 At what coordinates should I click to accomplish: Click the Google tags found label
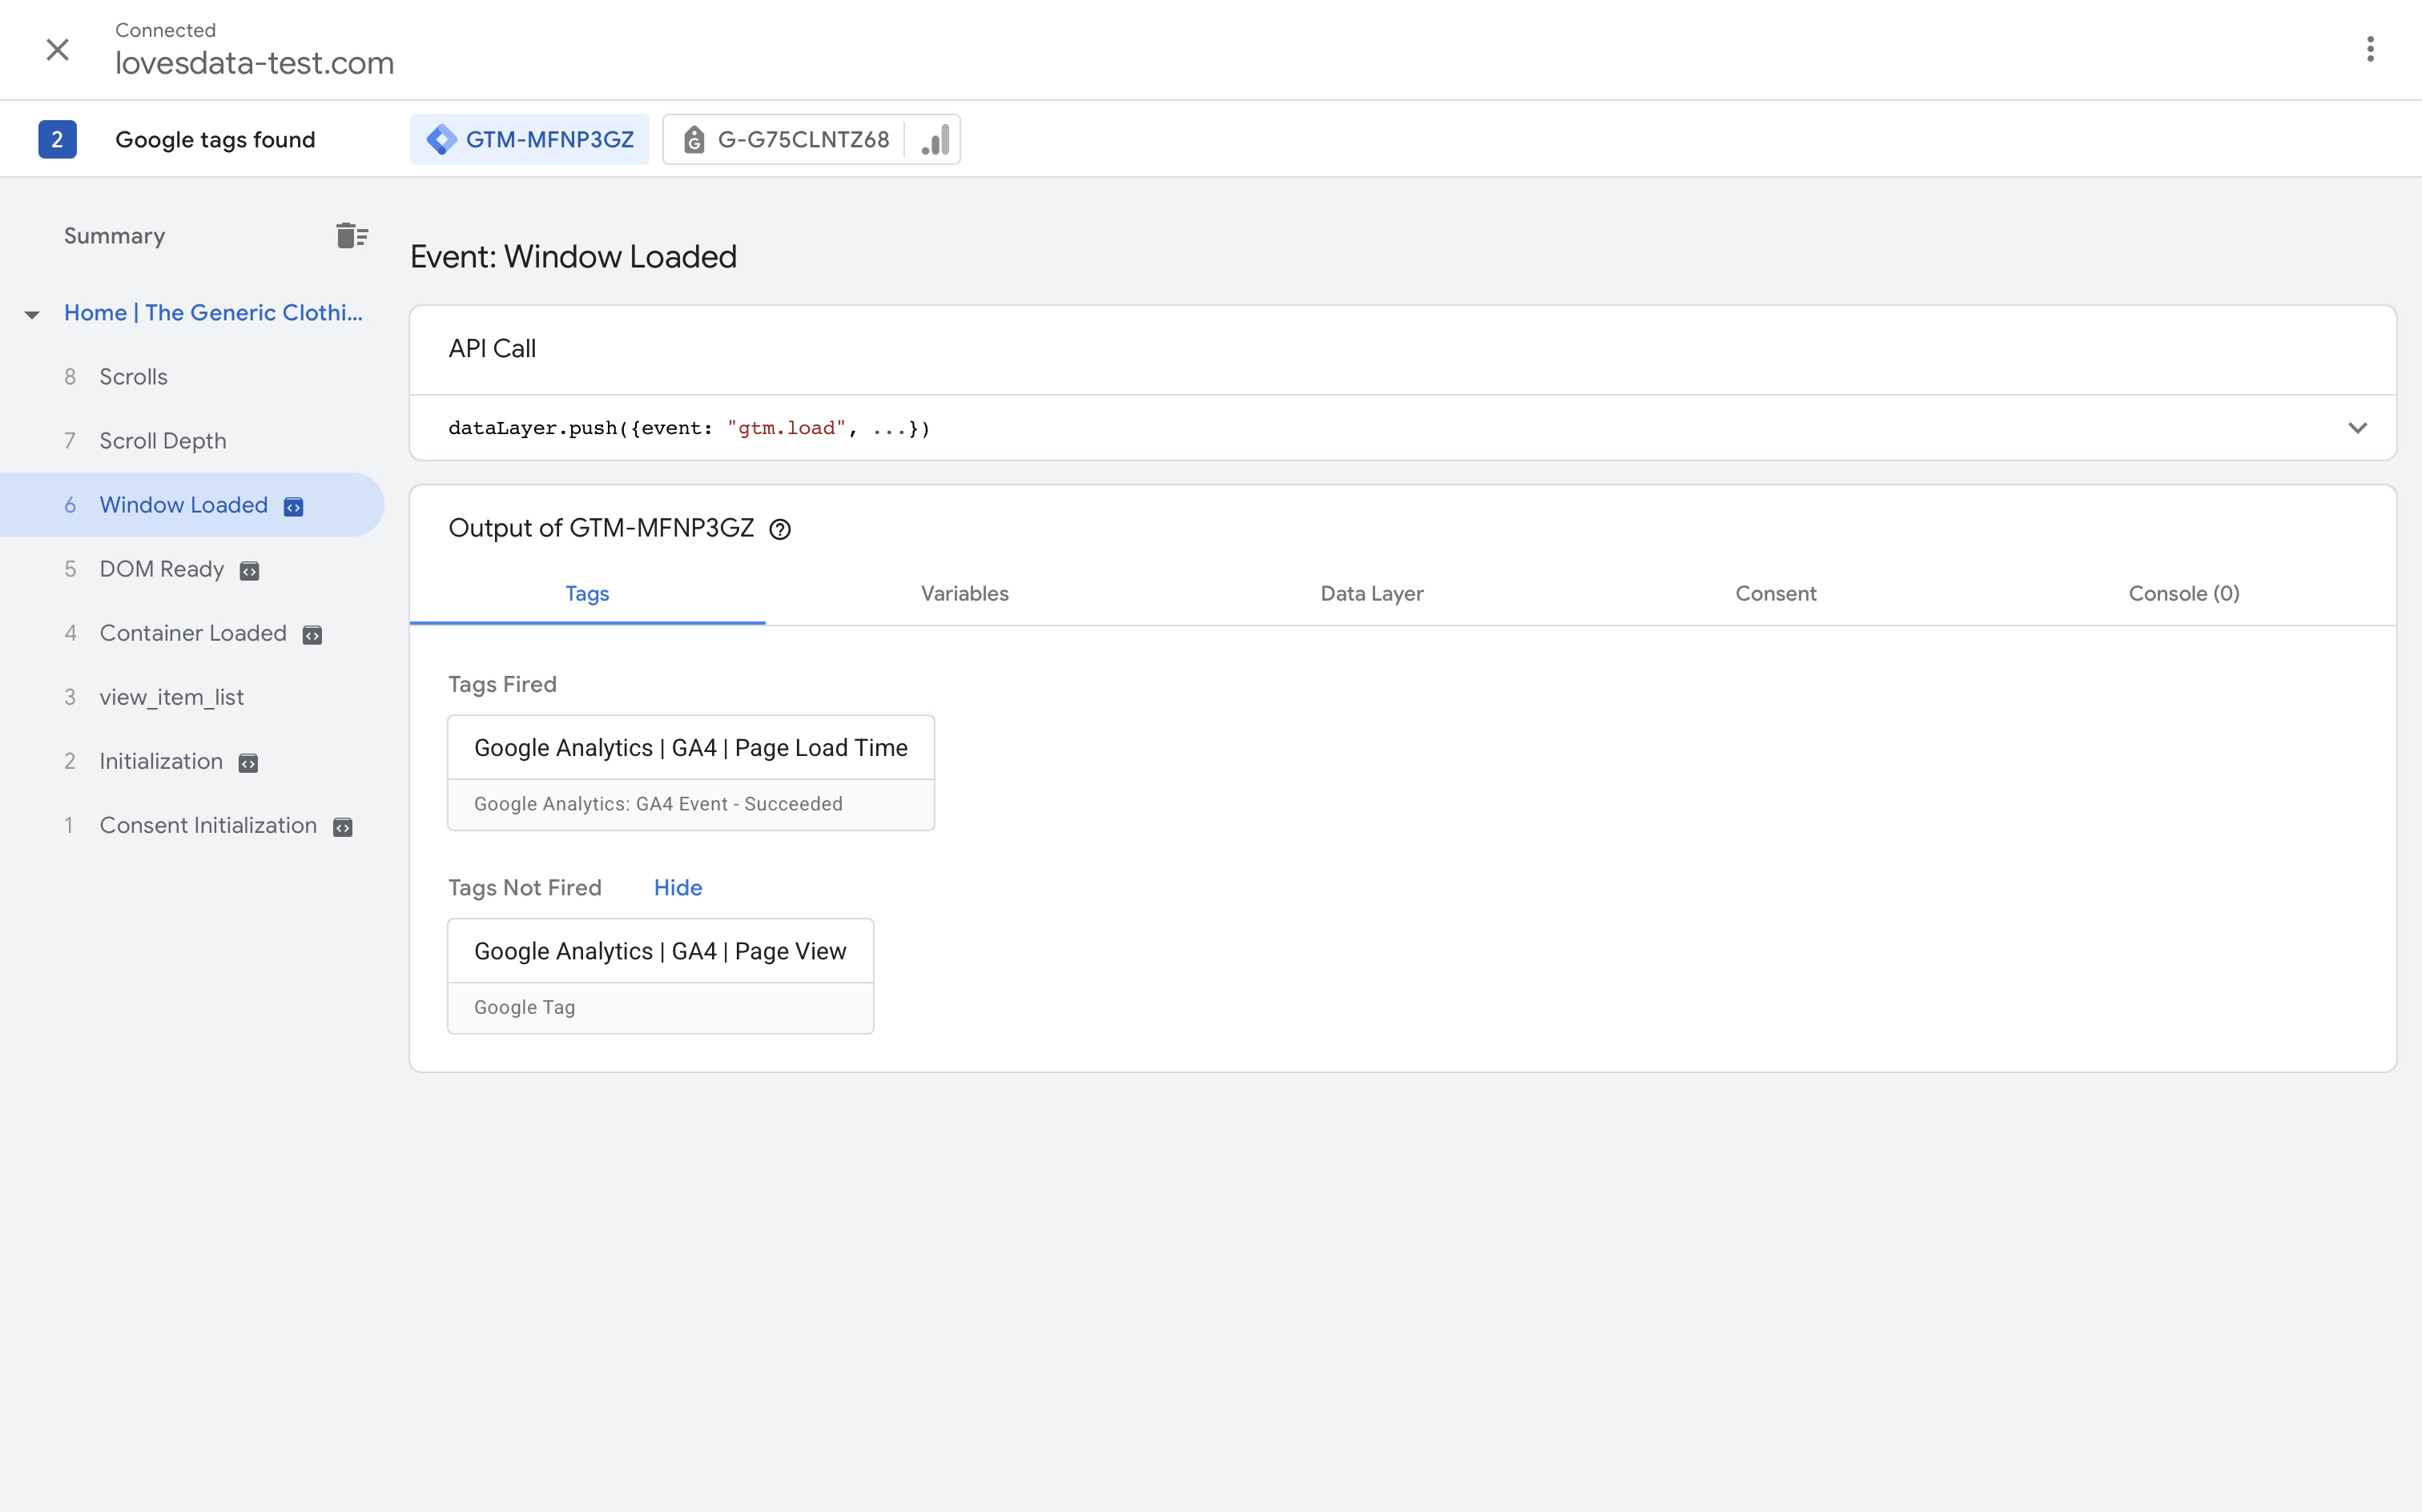[215, 139]
